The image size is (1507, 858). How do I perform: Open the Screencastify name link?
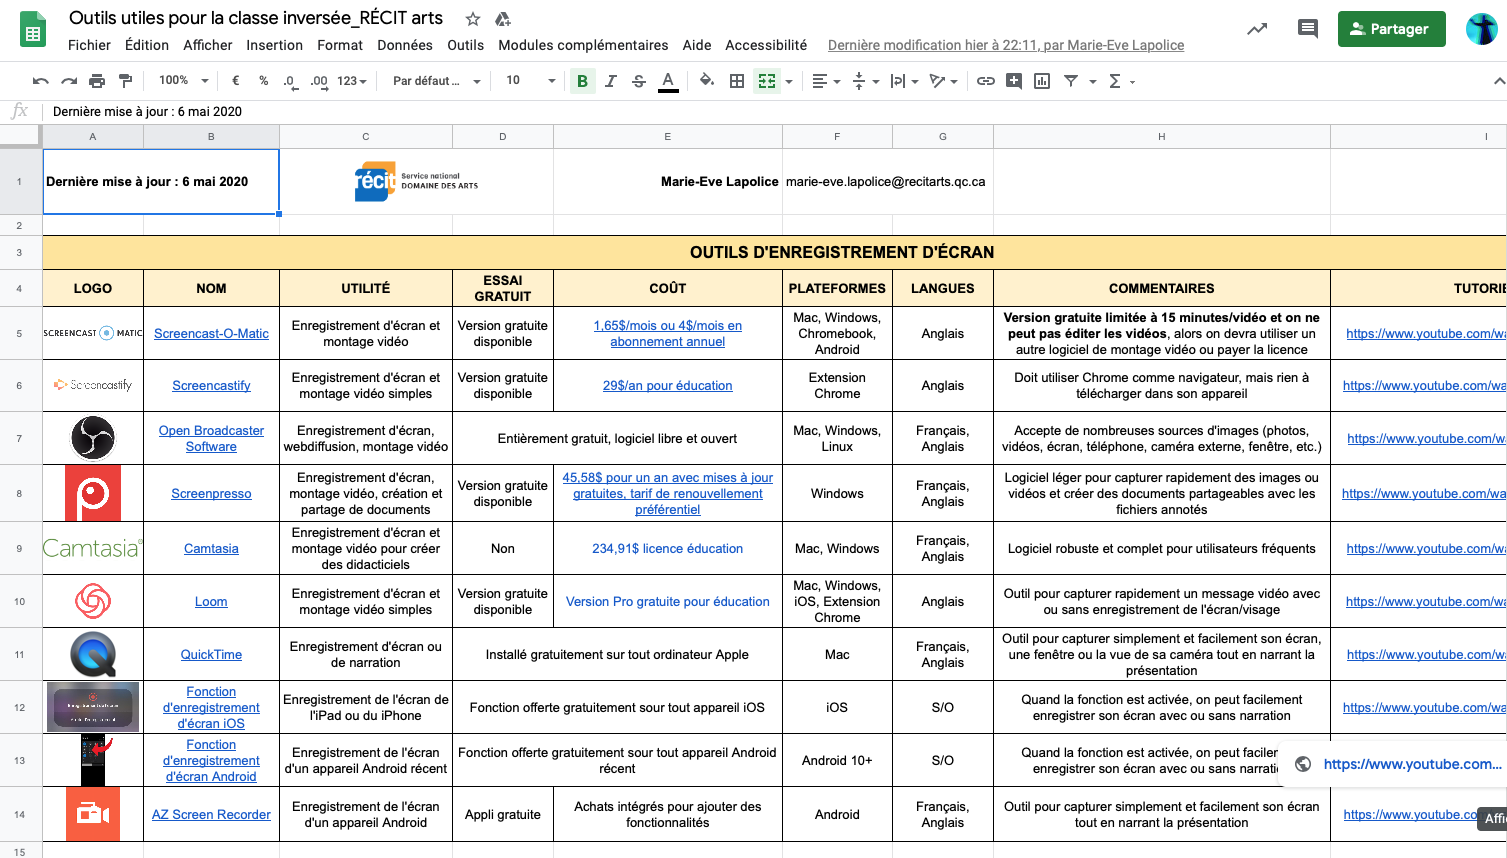[211, 385]
